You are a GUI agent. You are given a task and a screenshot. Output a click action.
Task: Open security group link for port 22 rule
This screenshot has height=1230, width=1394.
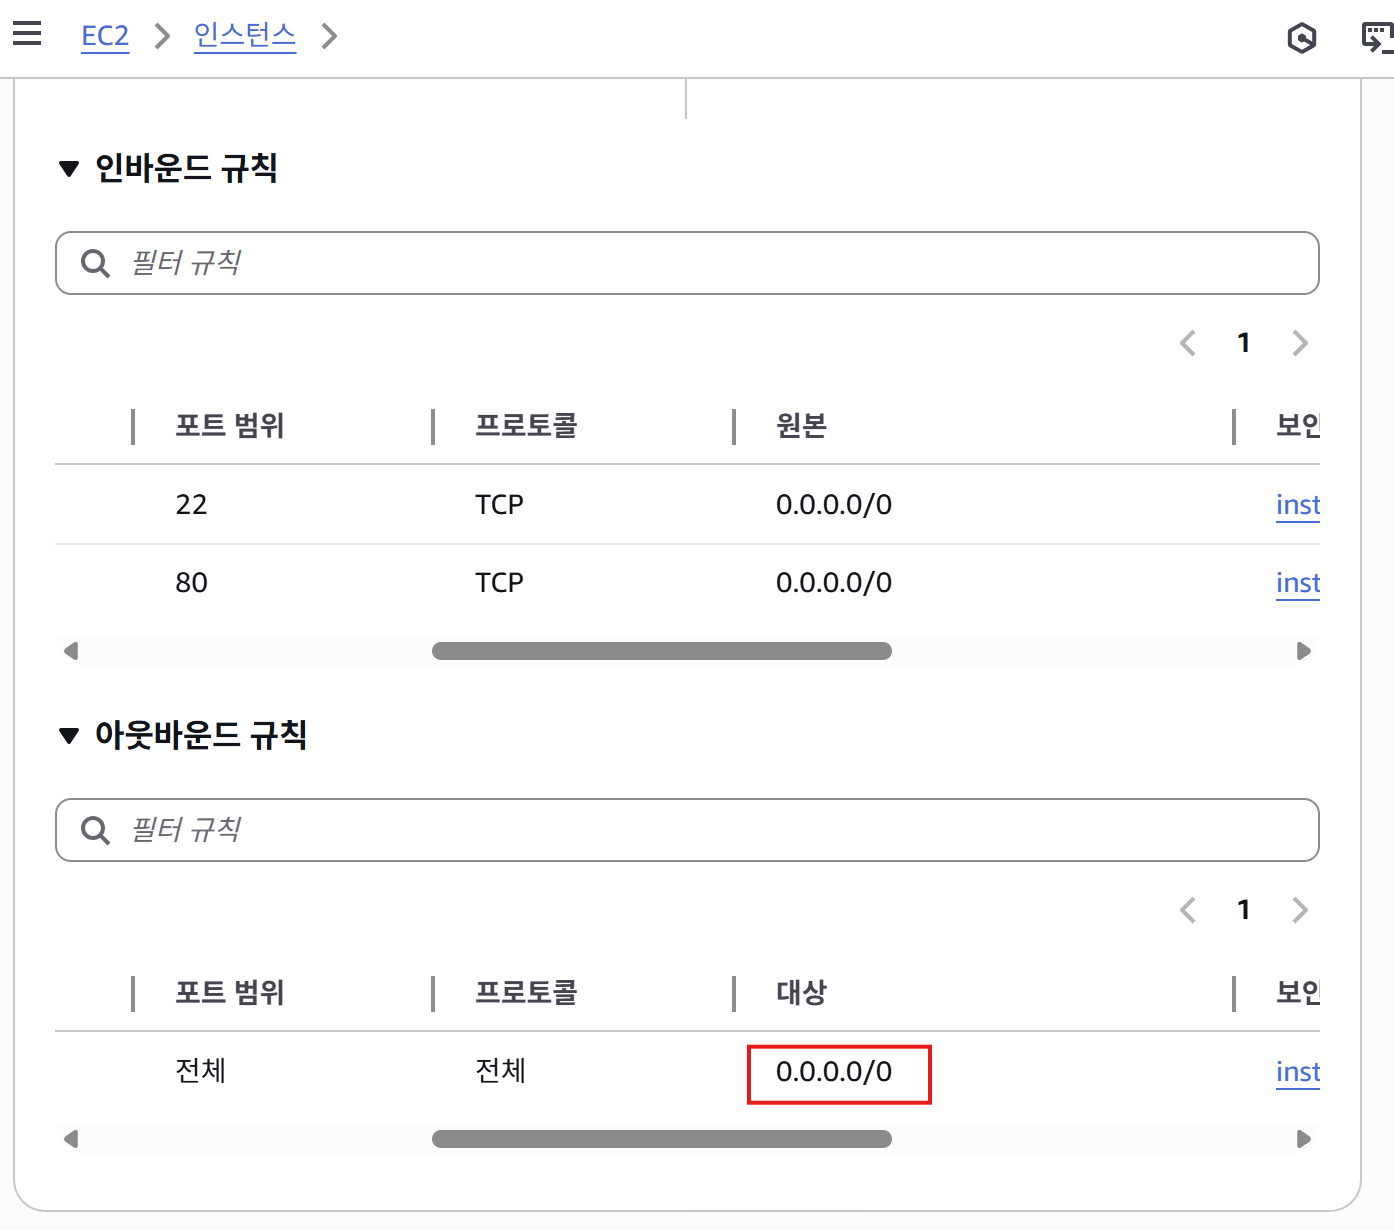point(1297,505)
